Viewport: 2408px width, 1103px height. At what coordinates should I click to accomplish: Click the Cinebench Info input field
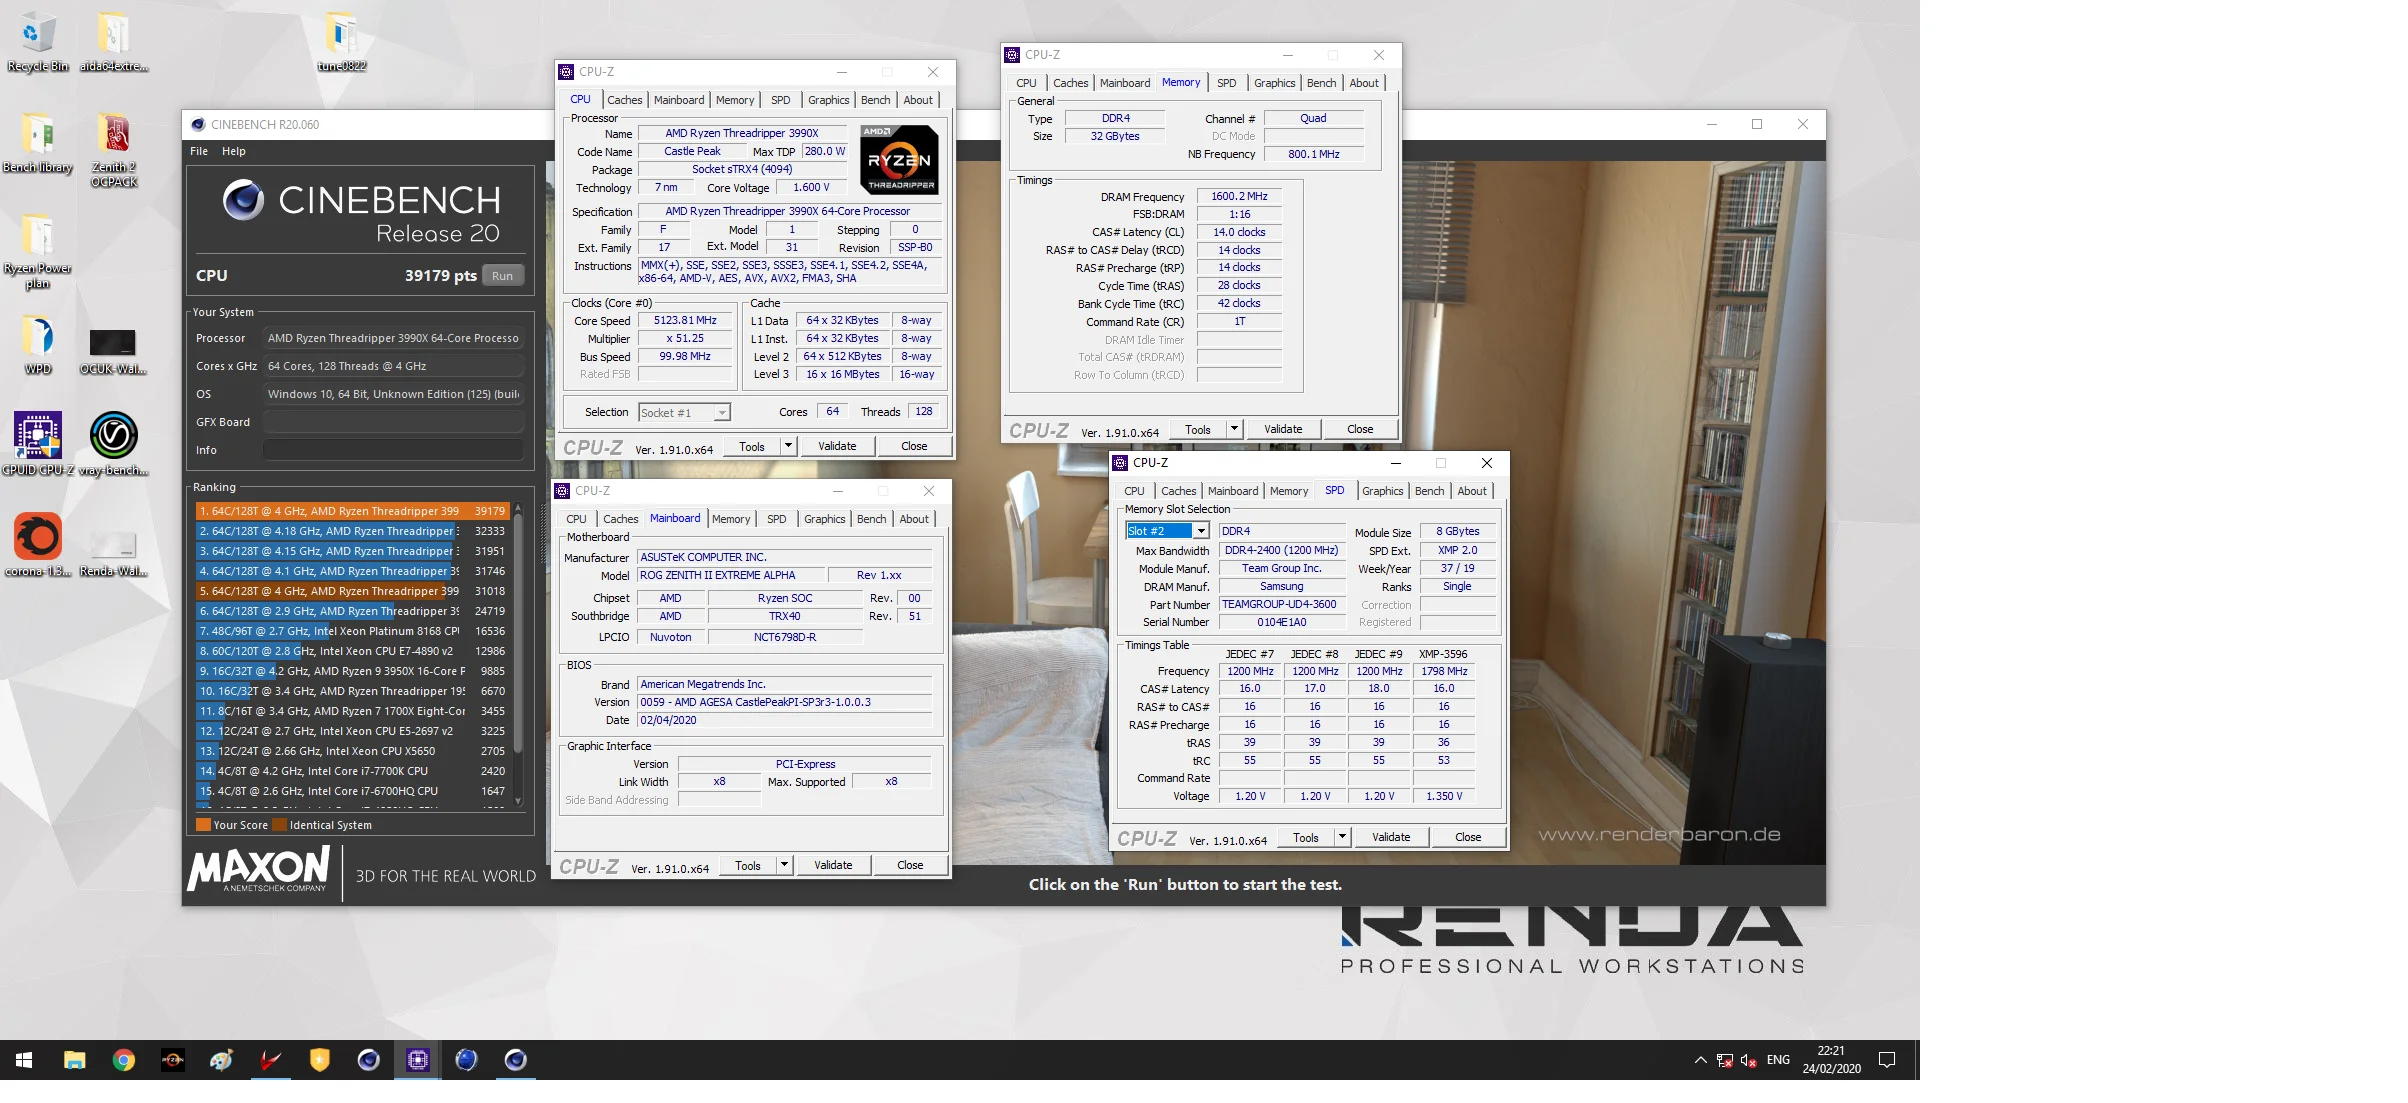[x=393, y=450]
